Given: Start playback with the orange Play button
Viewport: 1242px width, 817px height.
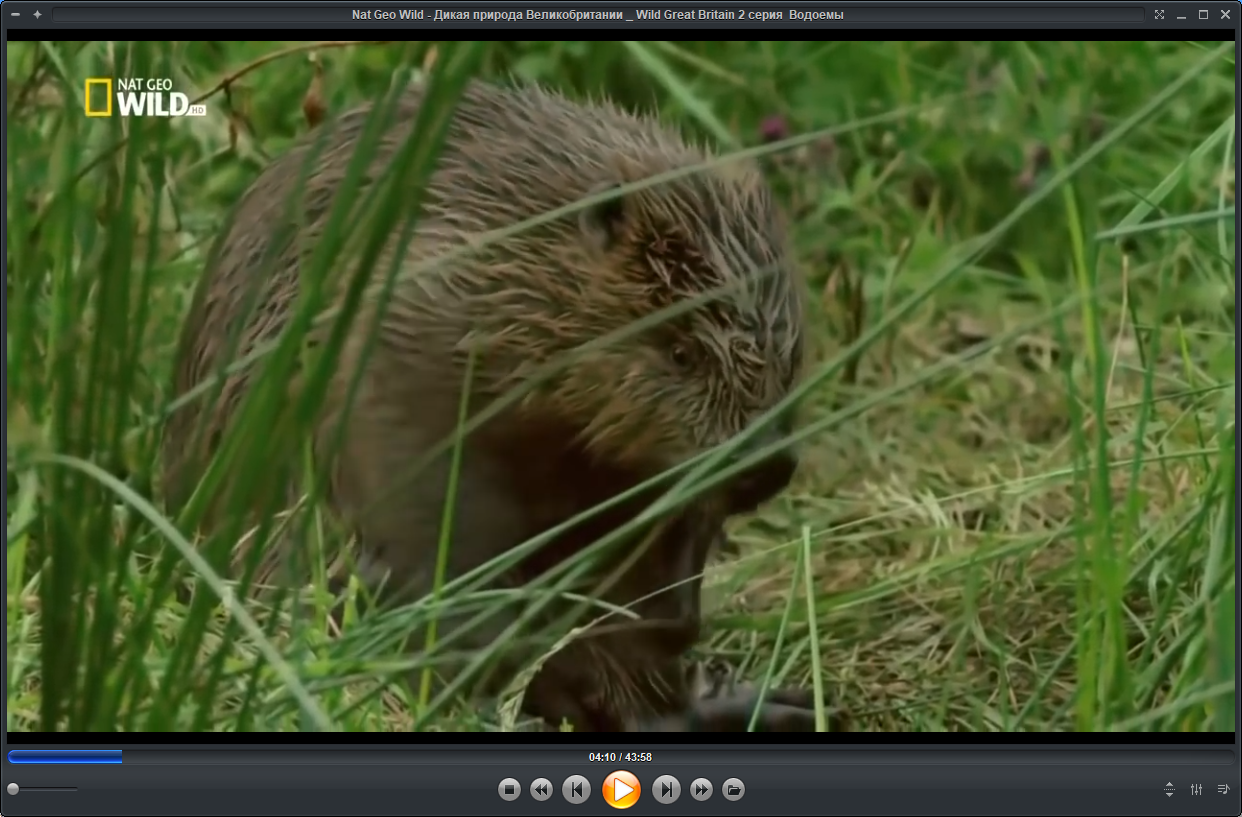Looking at the screenshot, I should pos(621,790).
